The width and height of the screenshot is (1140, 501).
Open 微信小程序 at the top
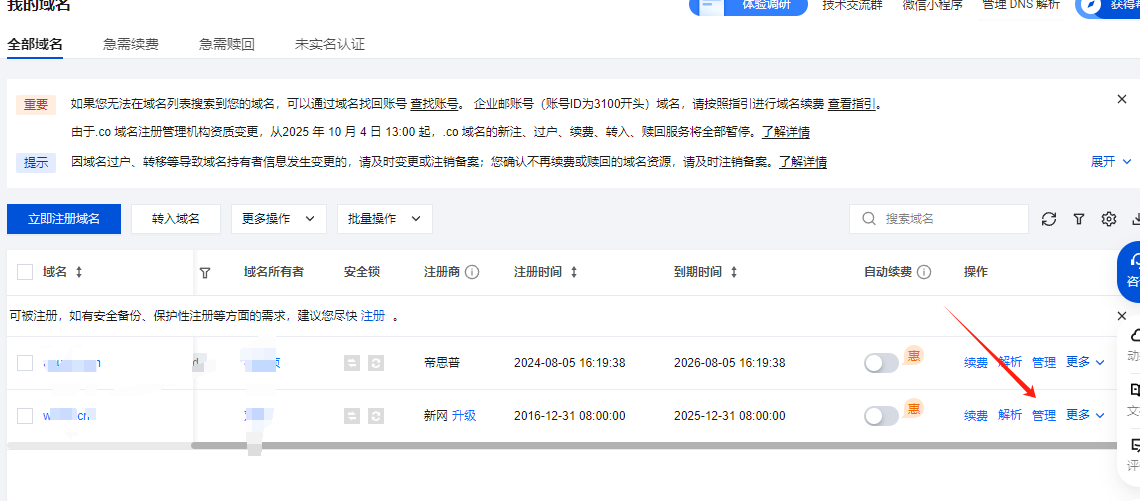coord(932,5)
